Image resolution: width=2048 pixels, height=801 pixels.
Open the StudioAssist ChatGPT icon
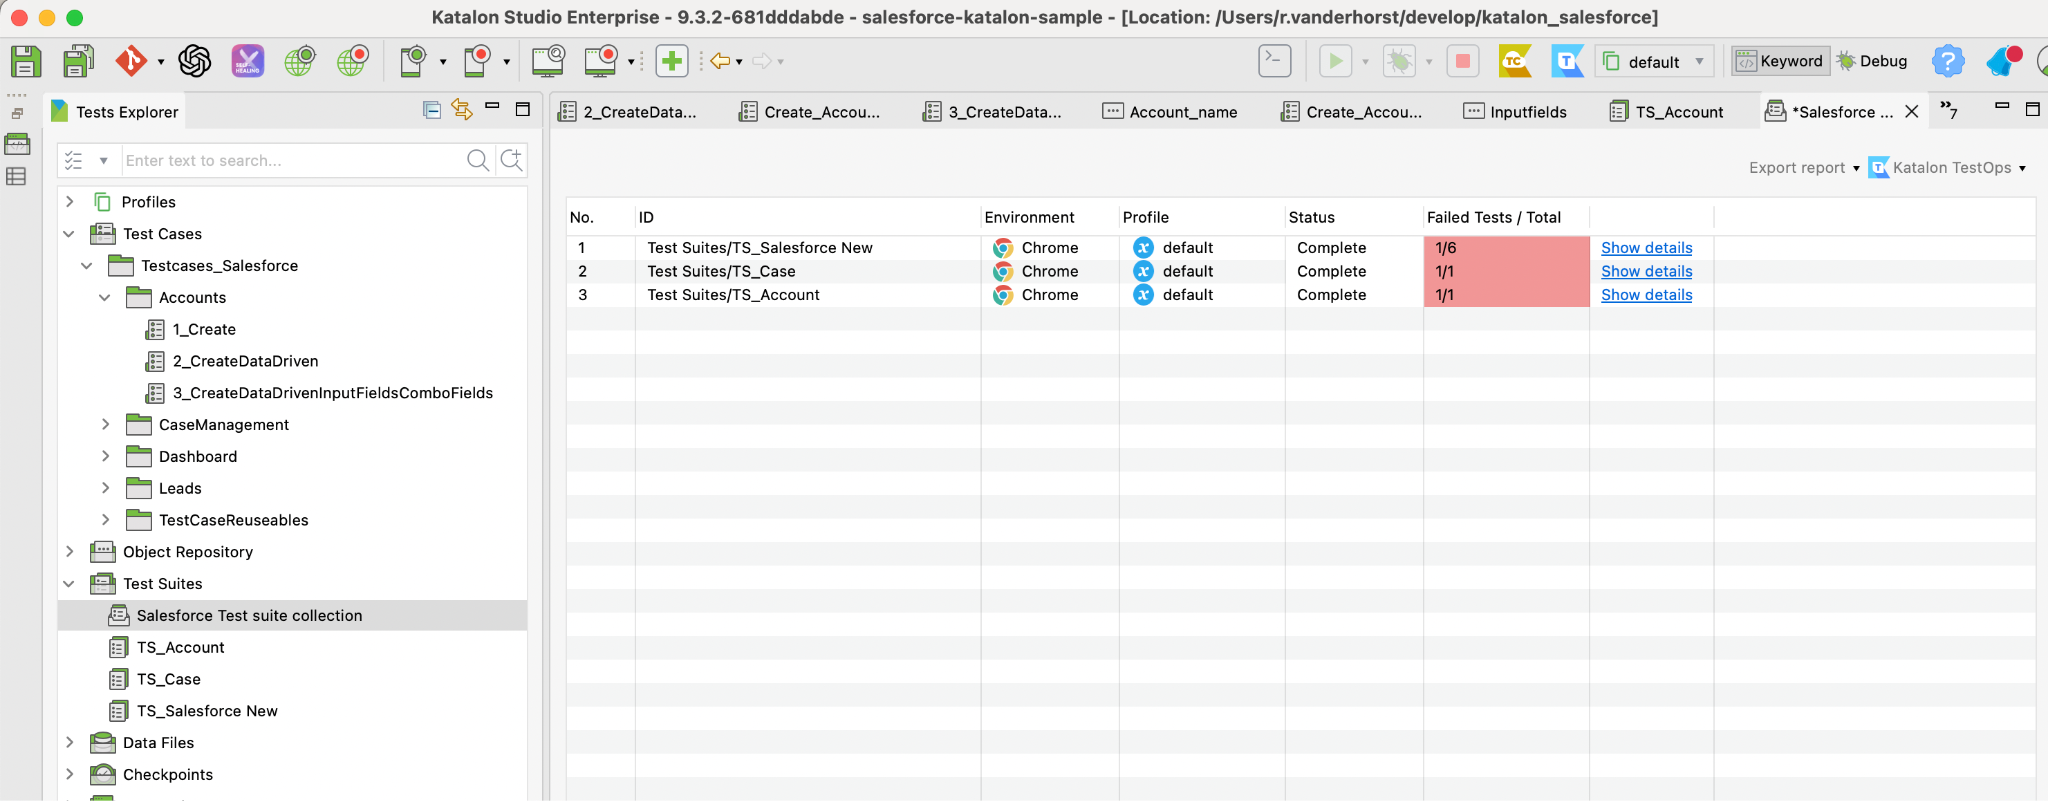pyautogui.click(x=195, y=61)
